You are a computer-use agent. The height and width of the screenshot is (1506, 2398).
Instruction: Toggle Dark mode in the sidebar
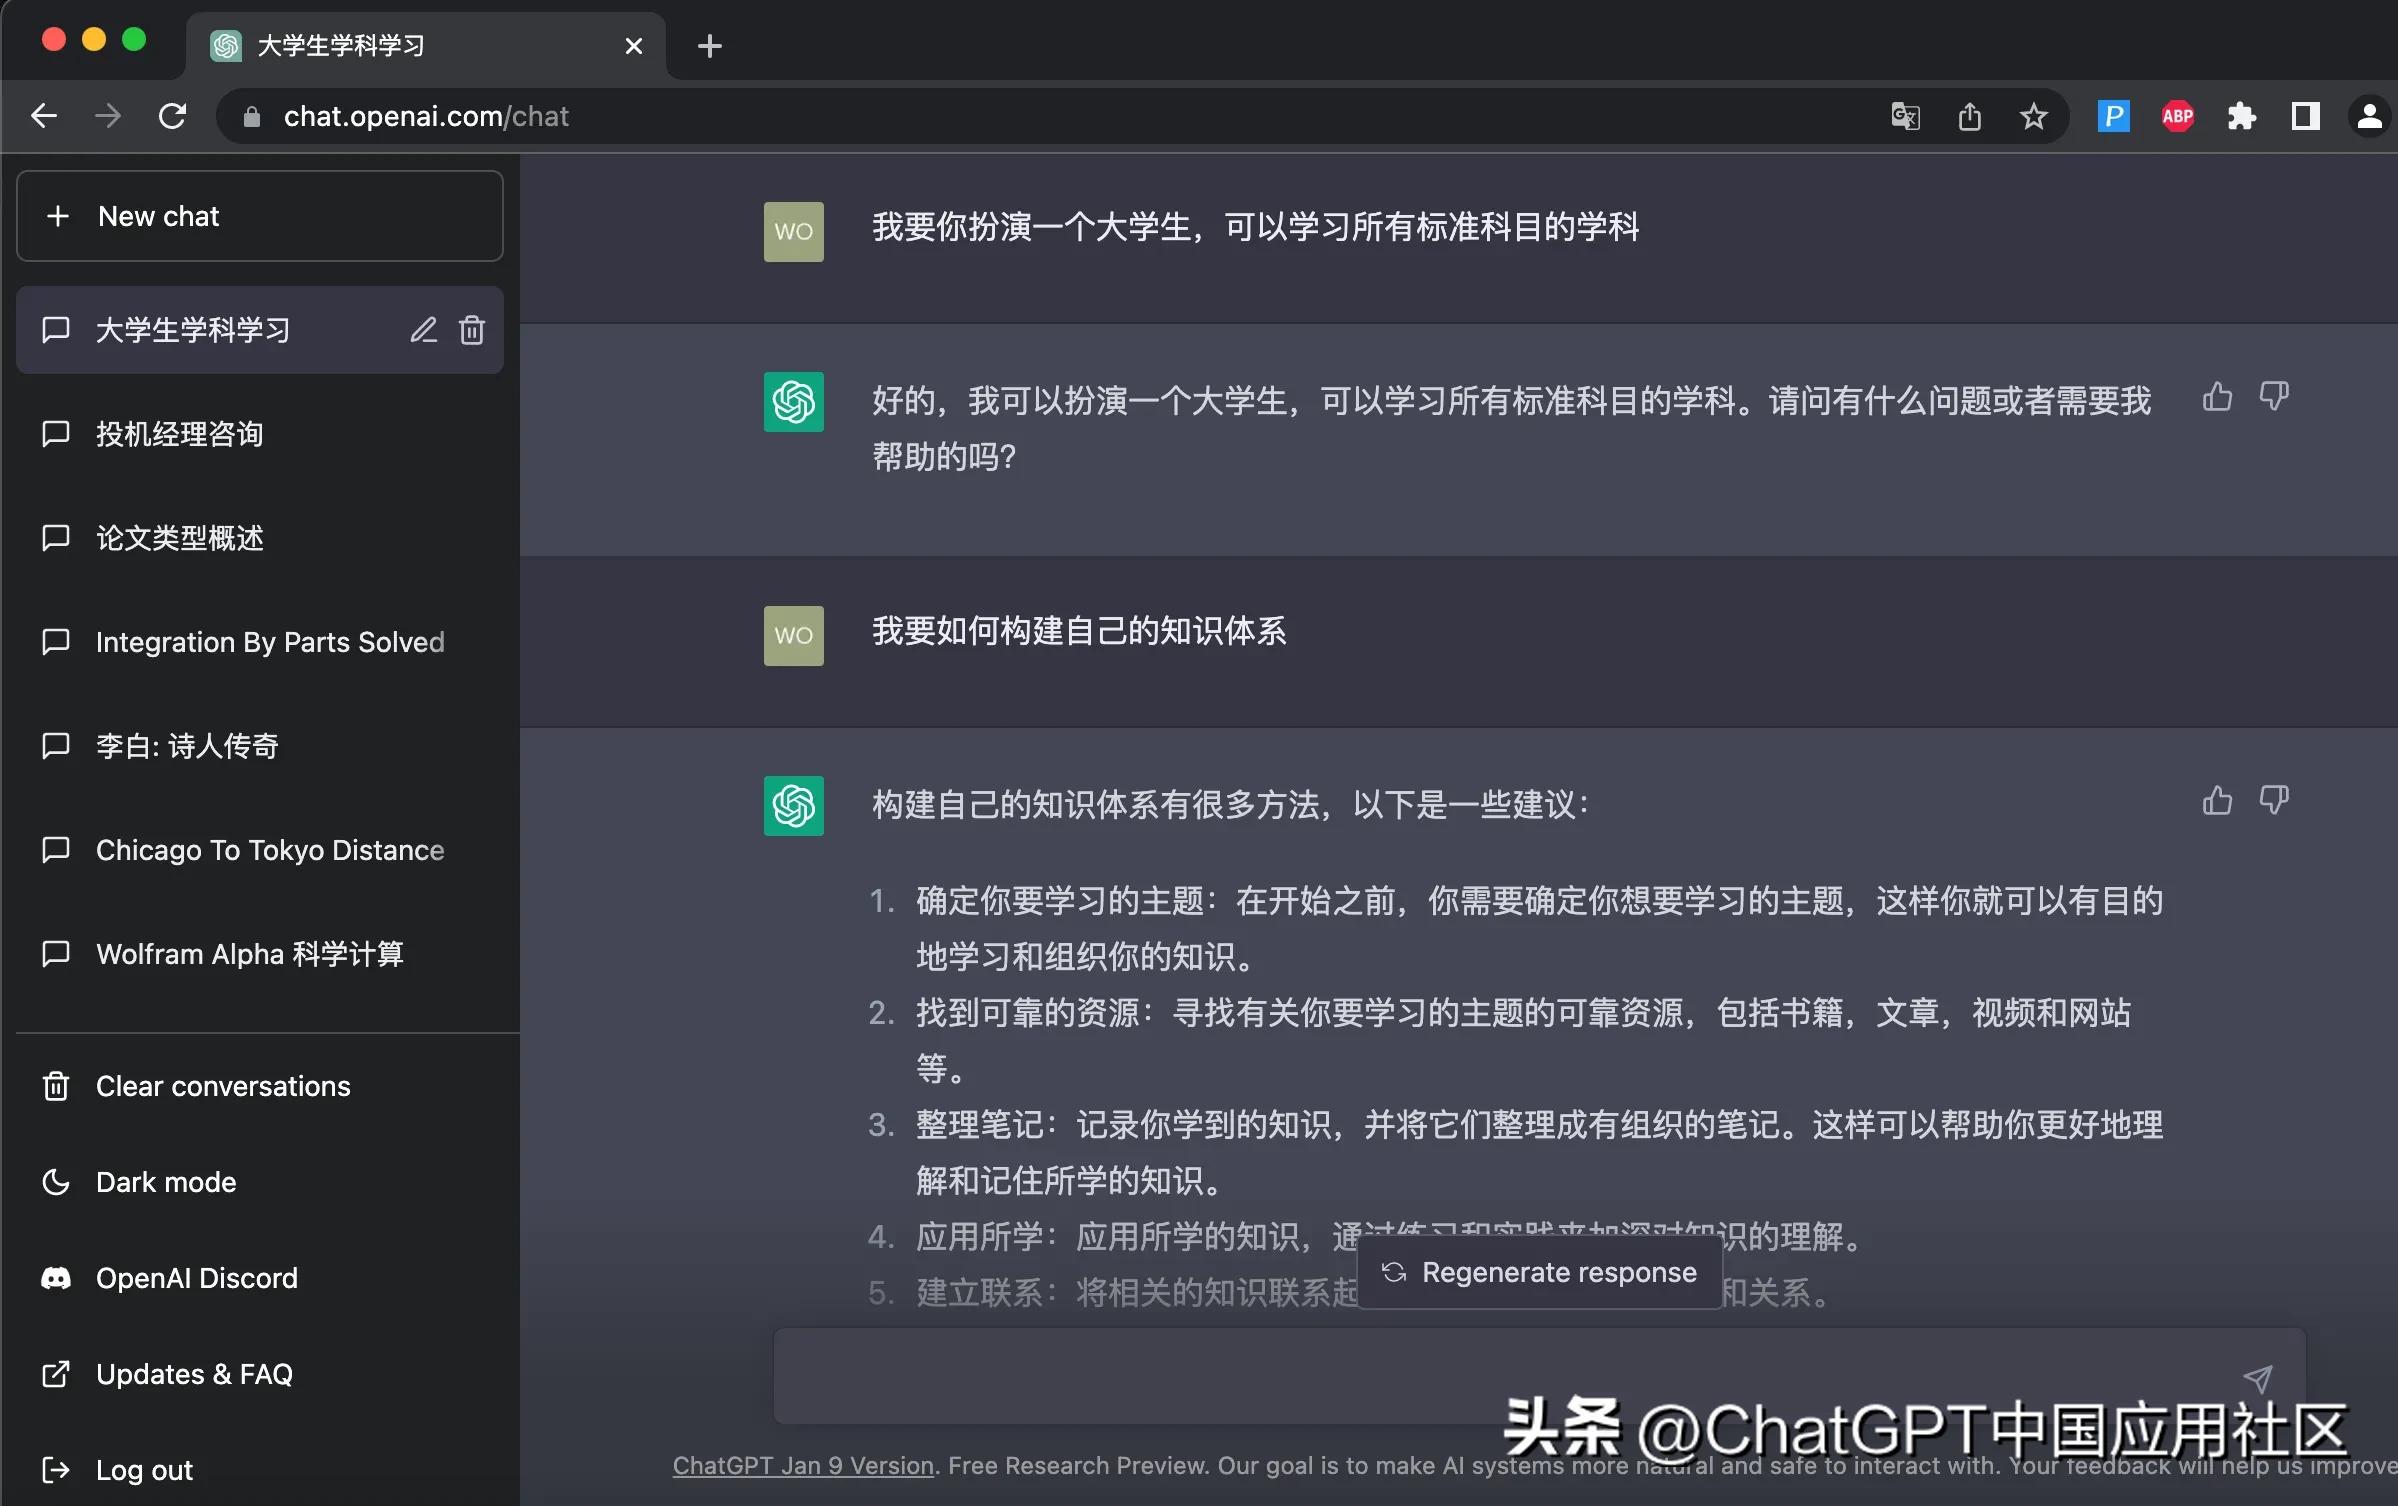click(x=166, y=1181)
